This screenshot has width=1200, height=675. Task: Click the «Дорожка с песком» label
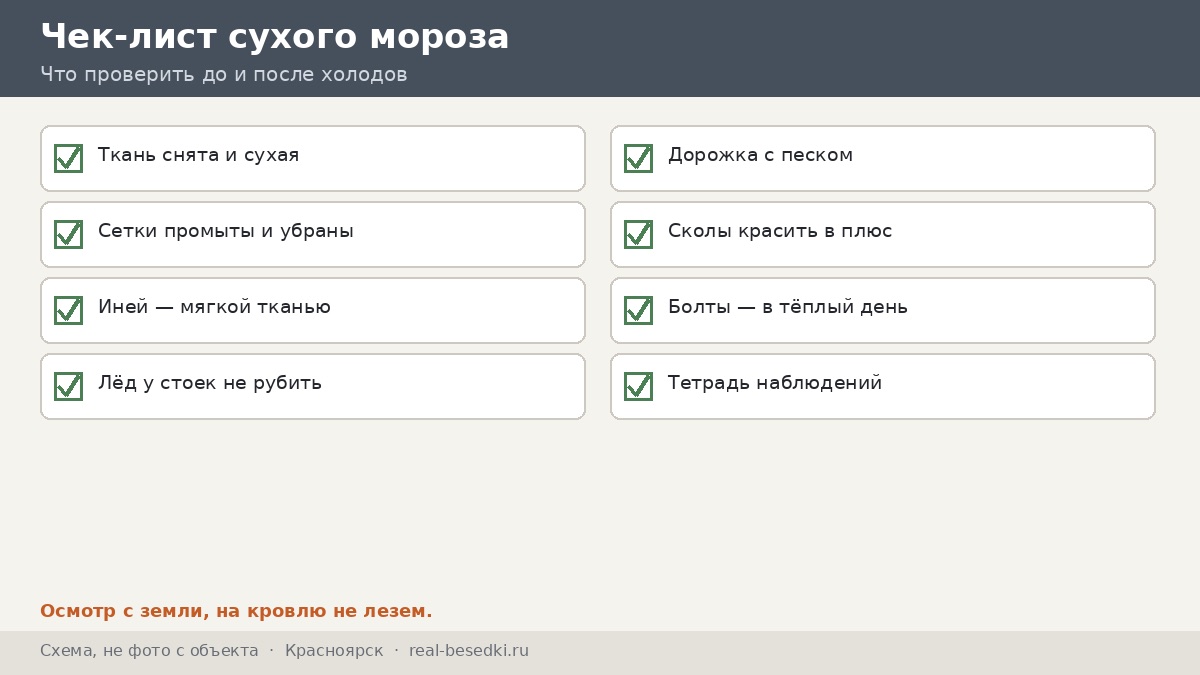coord(760,155)
